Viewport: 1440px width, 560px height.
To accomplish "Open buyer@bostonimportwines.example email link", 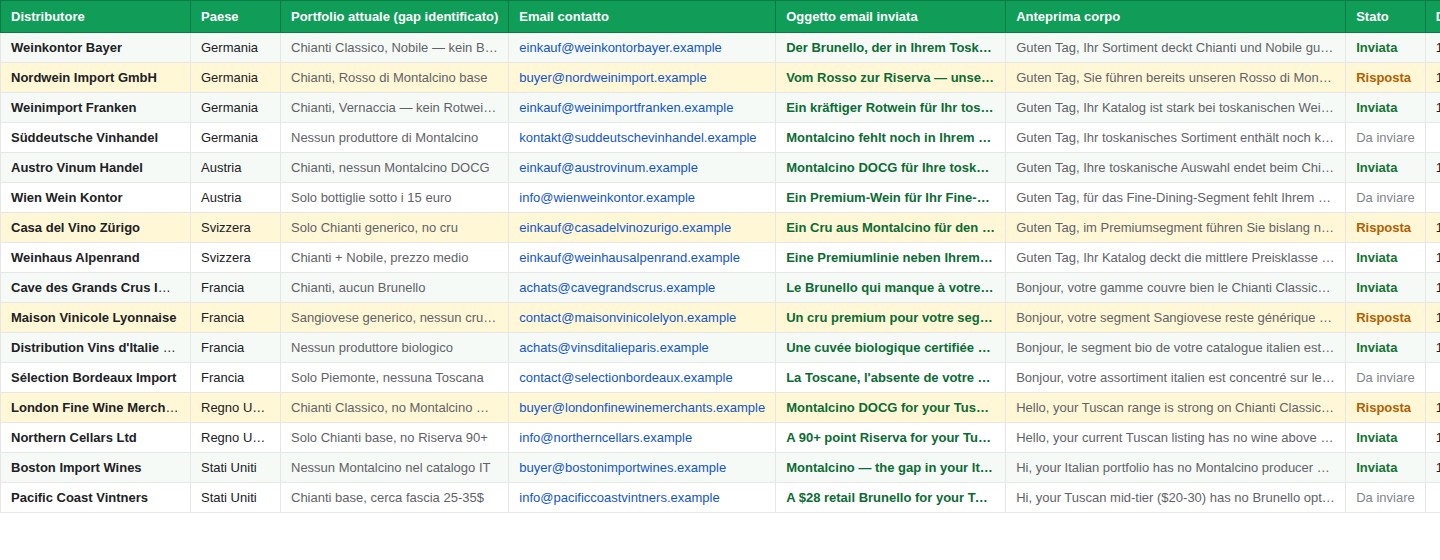I will [622, 468].
